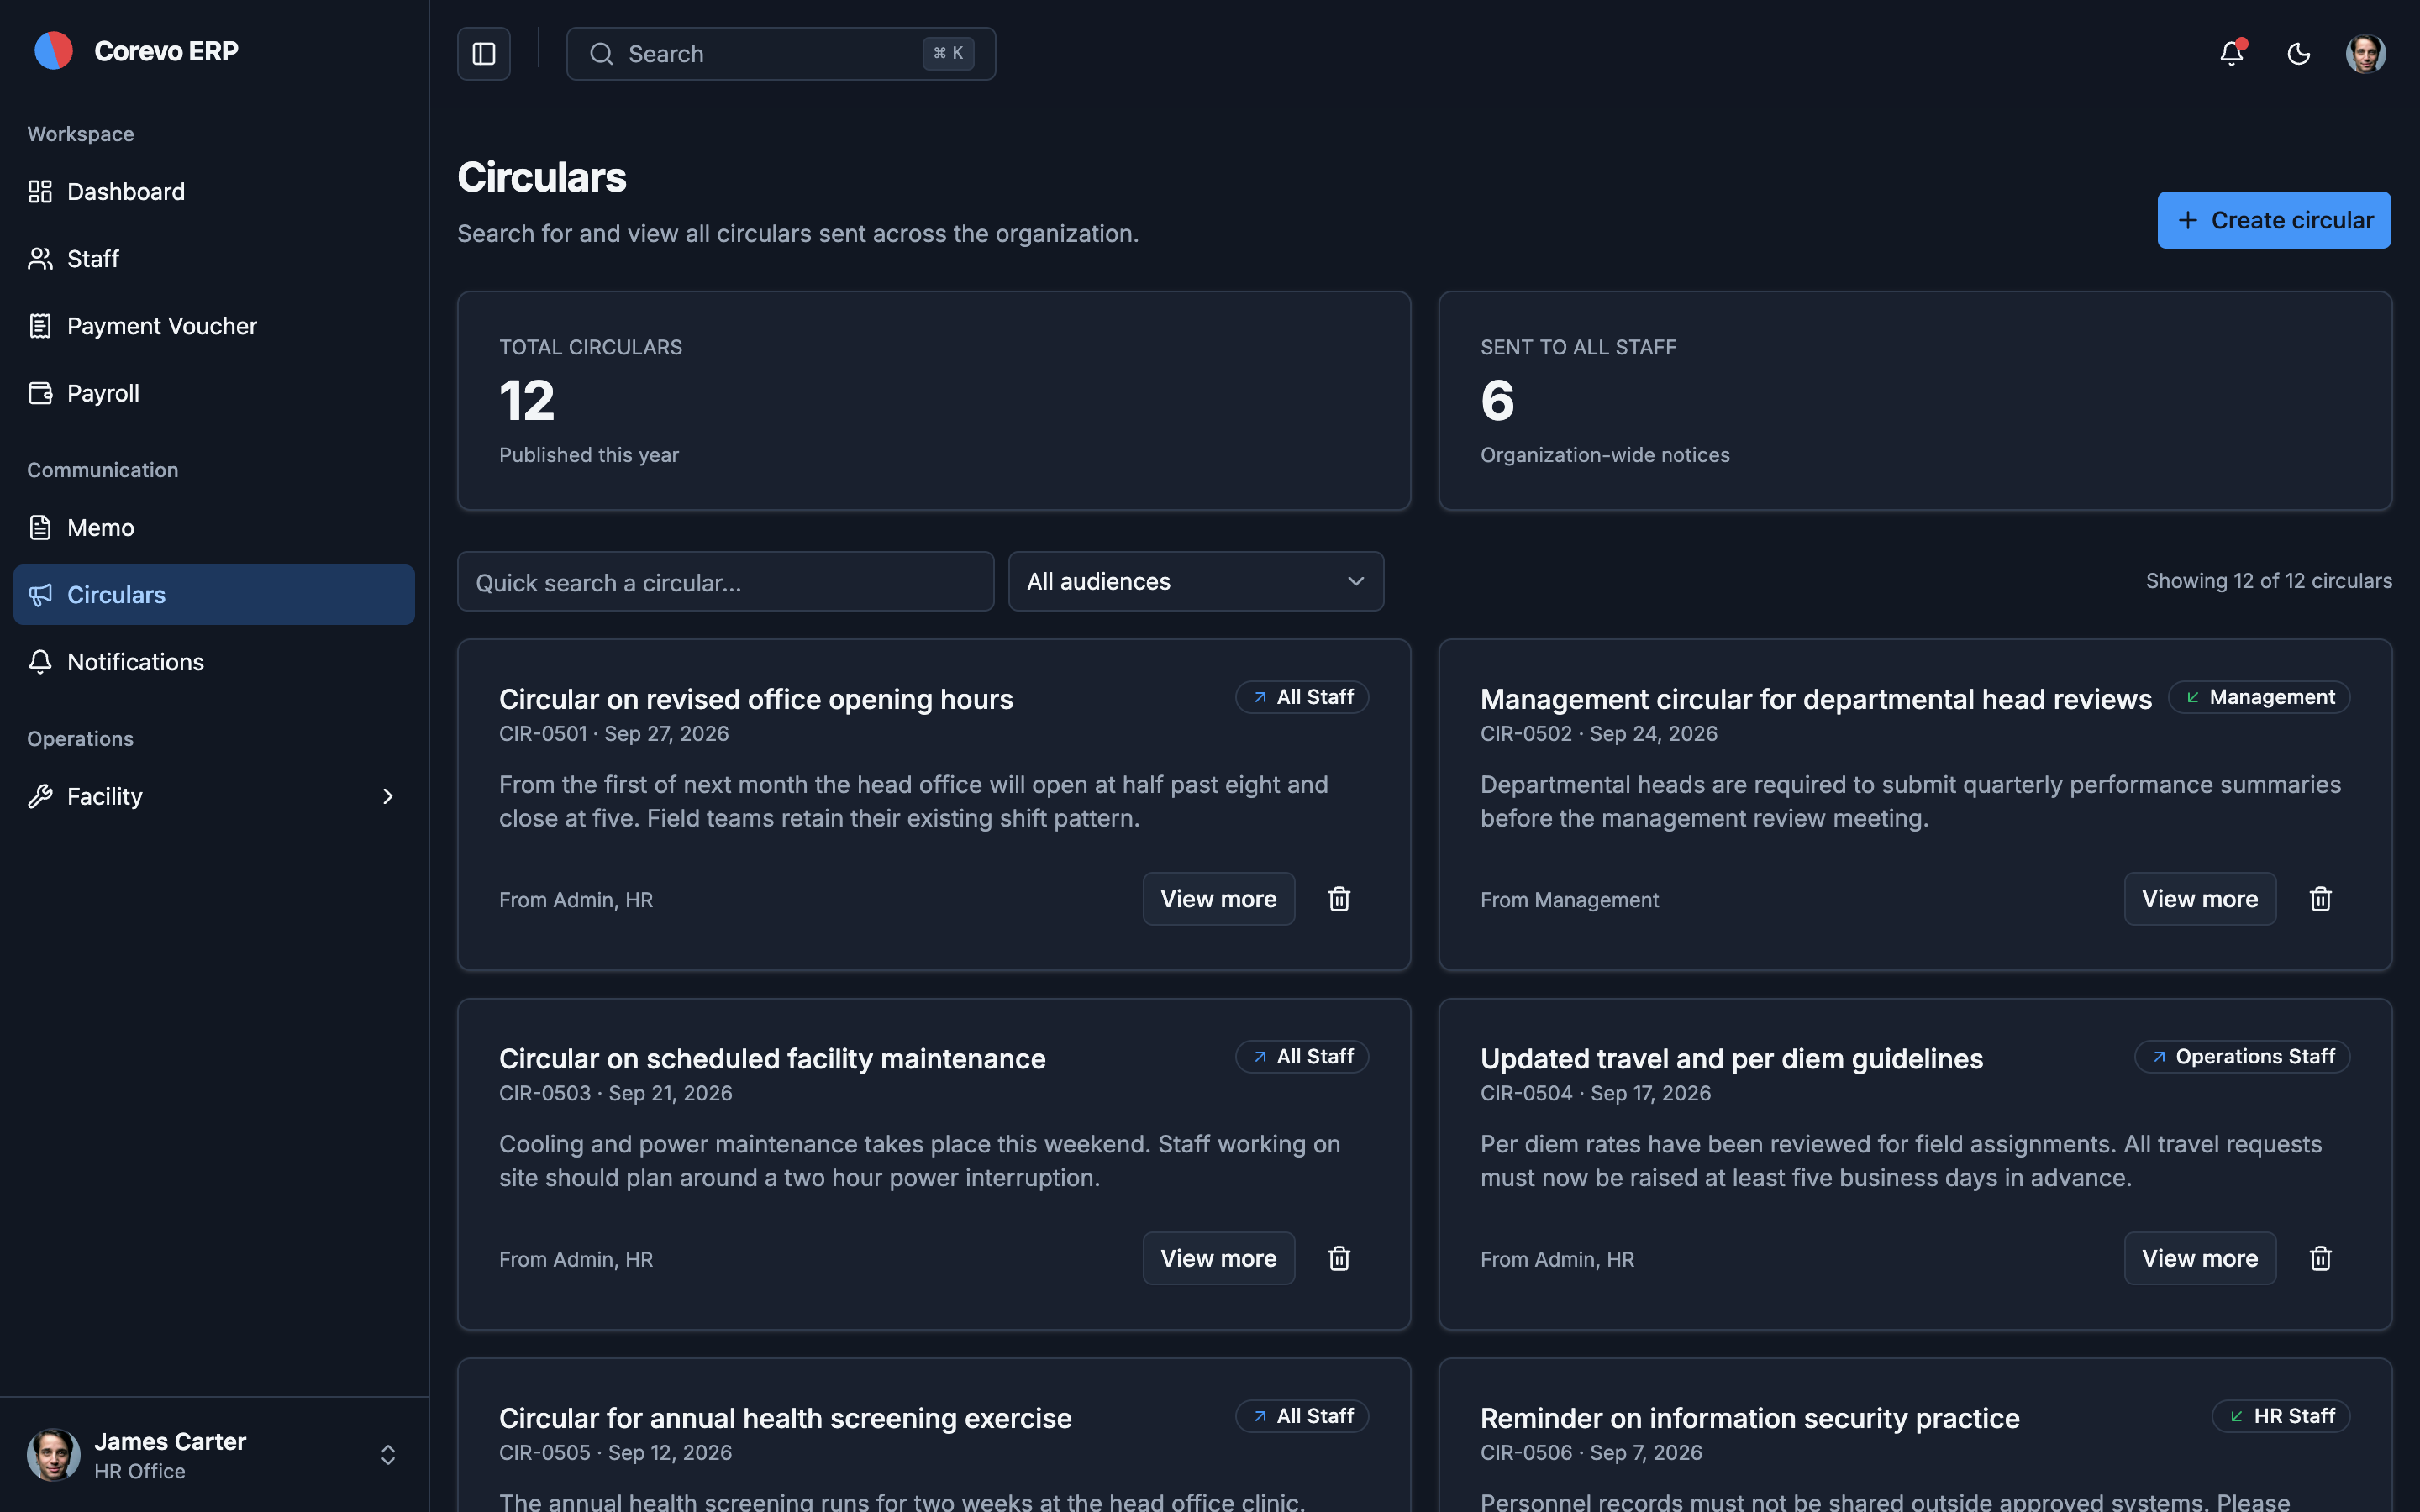Delete the scheduled facility maintenance circular
This screenshot has width=2420, height=1512.
coord(1339,1258)
